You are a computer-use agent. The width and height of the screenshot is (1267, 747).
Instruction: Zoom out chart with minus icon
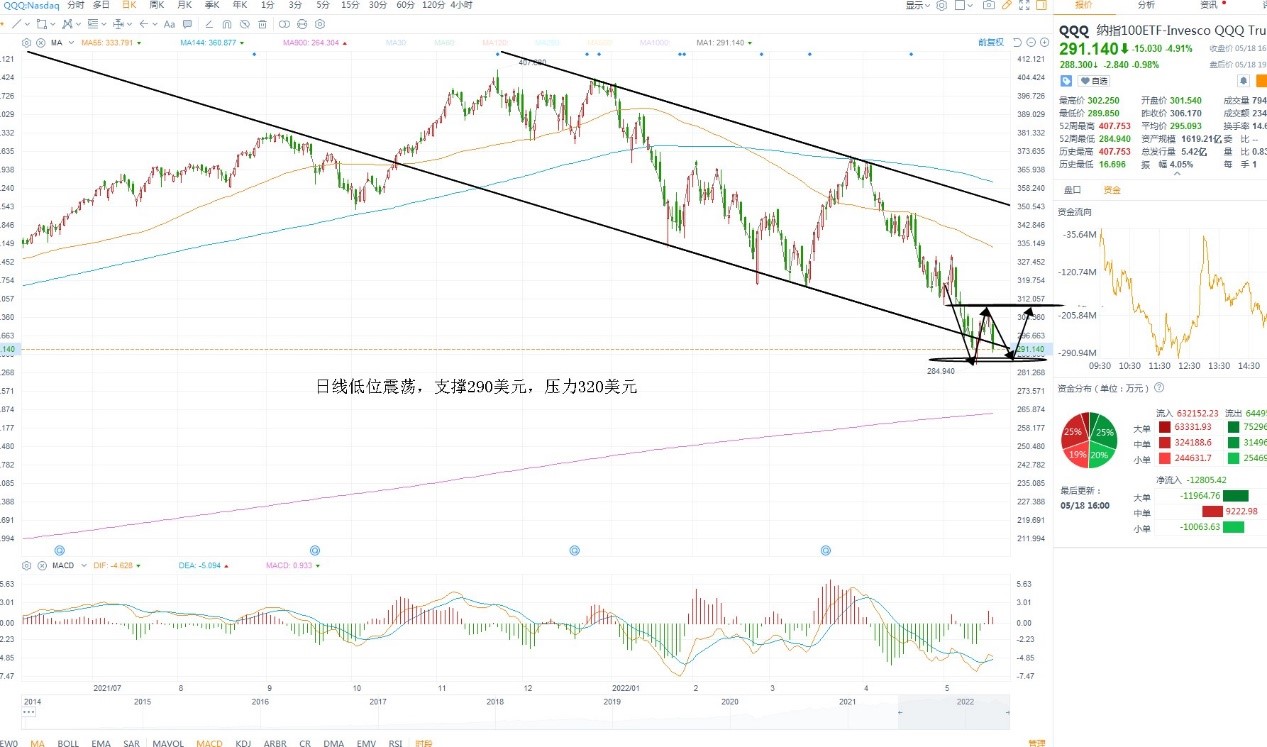[1031, 42]
